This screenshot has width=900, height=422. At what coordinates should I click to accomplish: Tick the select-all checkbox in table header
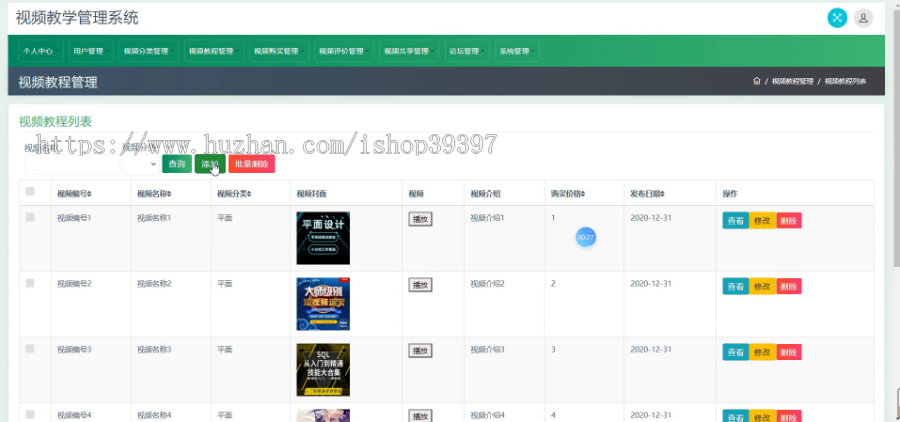[30, 191]
